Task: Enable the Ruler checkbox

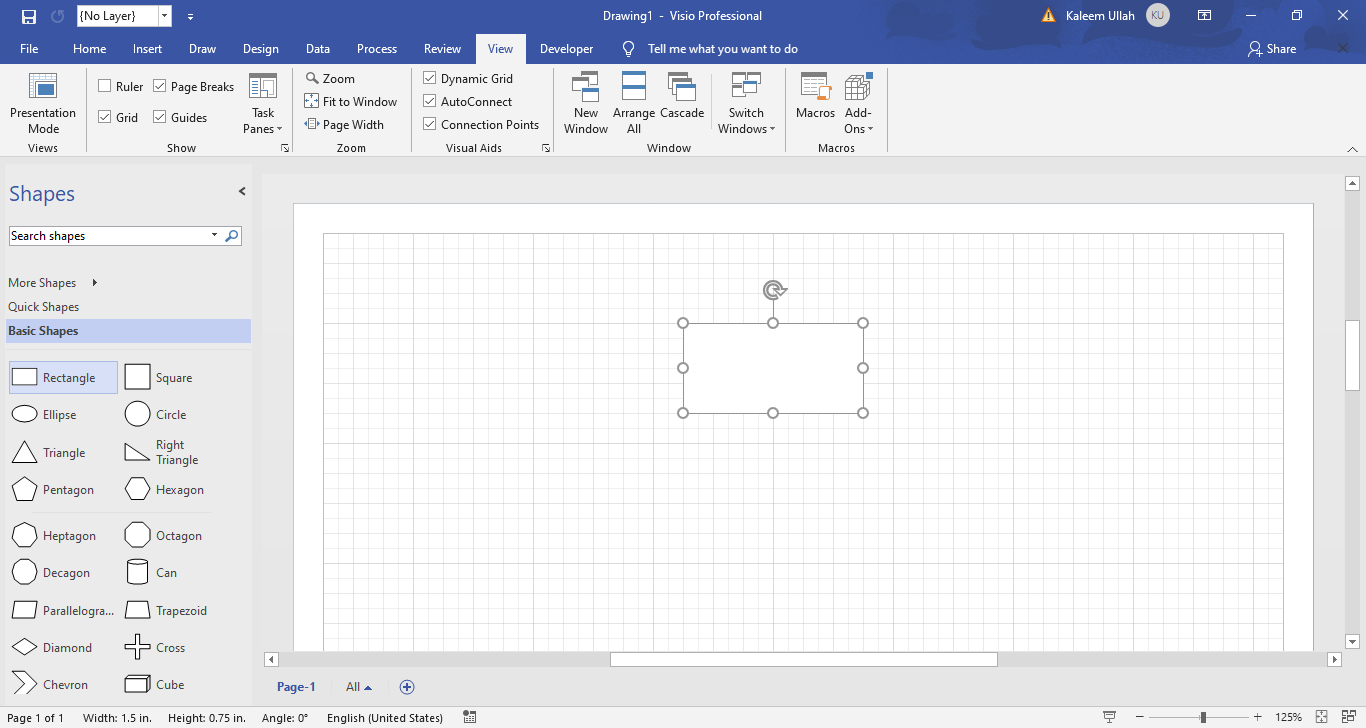Action: coord(103,86)
